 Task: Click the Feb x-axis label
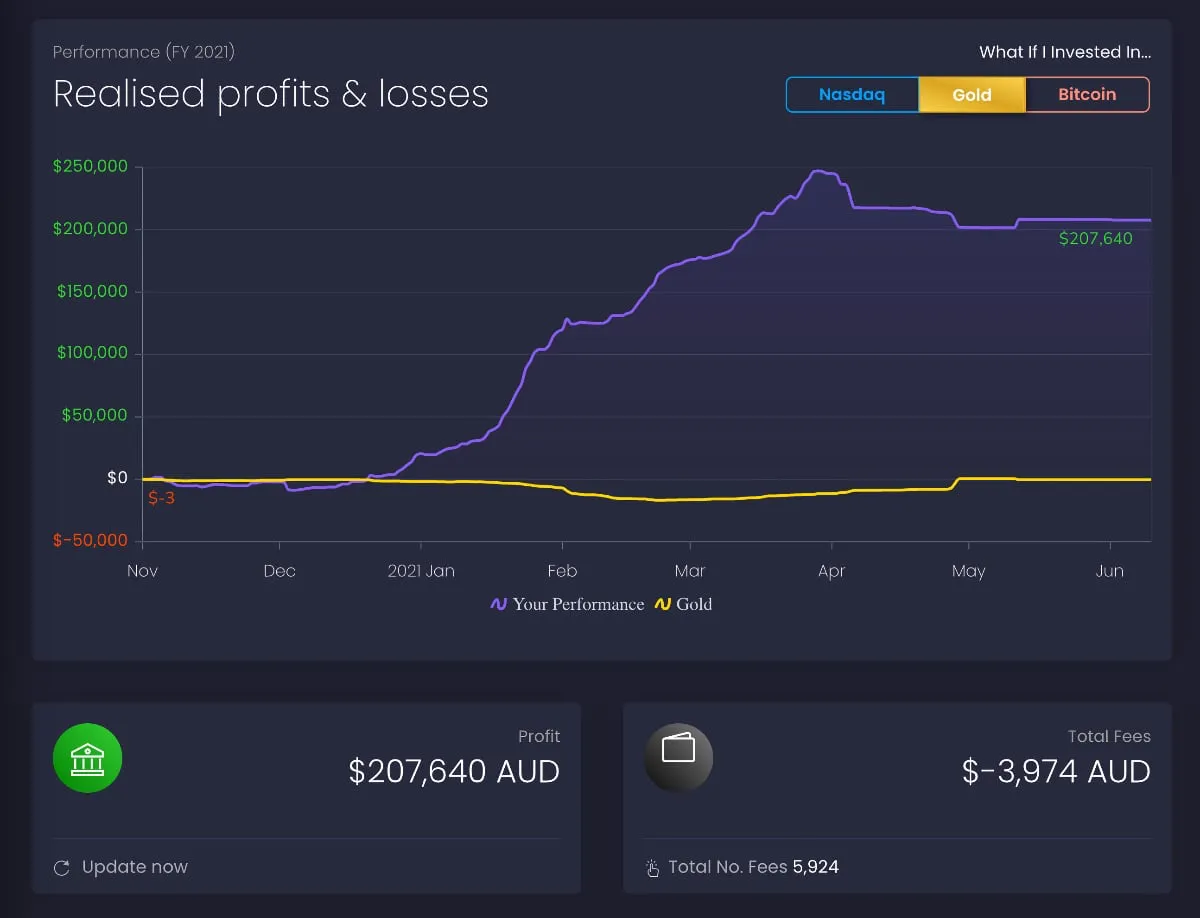562,571
